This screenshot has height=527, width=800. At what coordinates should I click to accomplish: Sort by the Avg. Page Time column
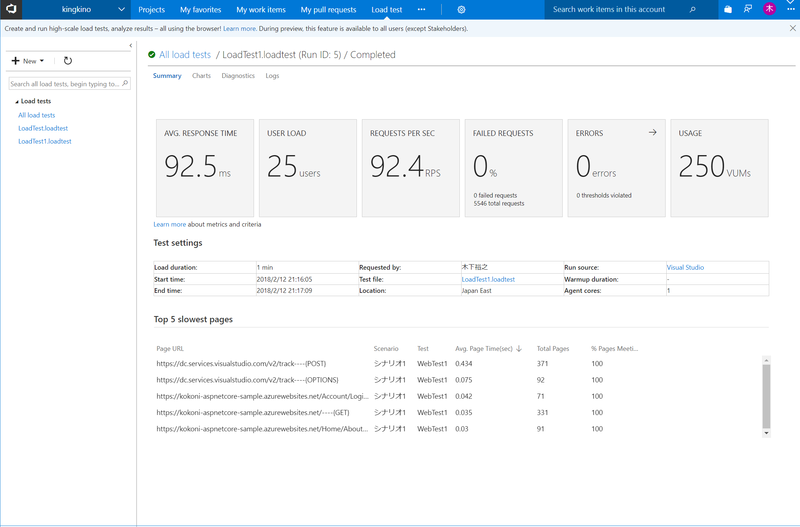pos(484,349)
